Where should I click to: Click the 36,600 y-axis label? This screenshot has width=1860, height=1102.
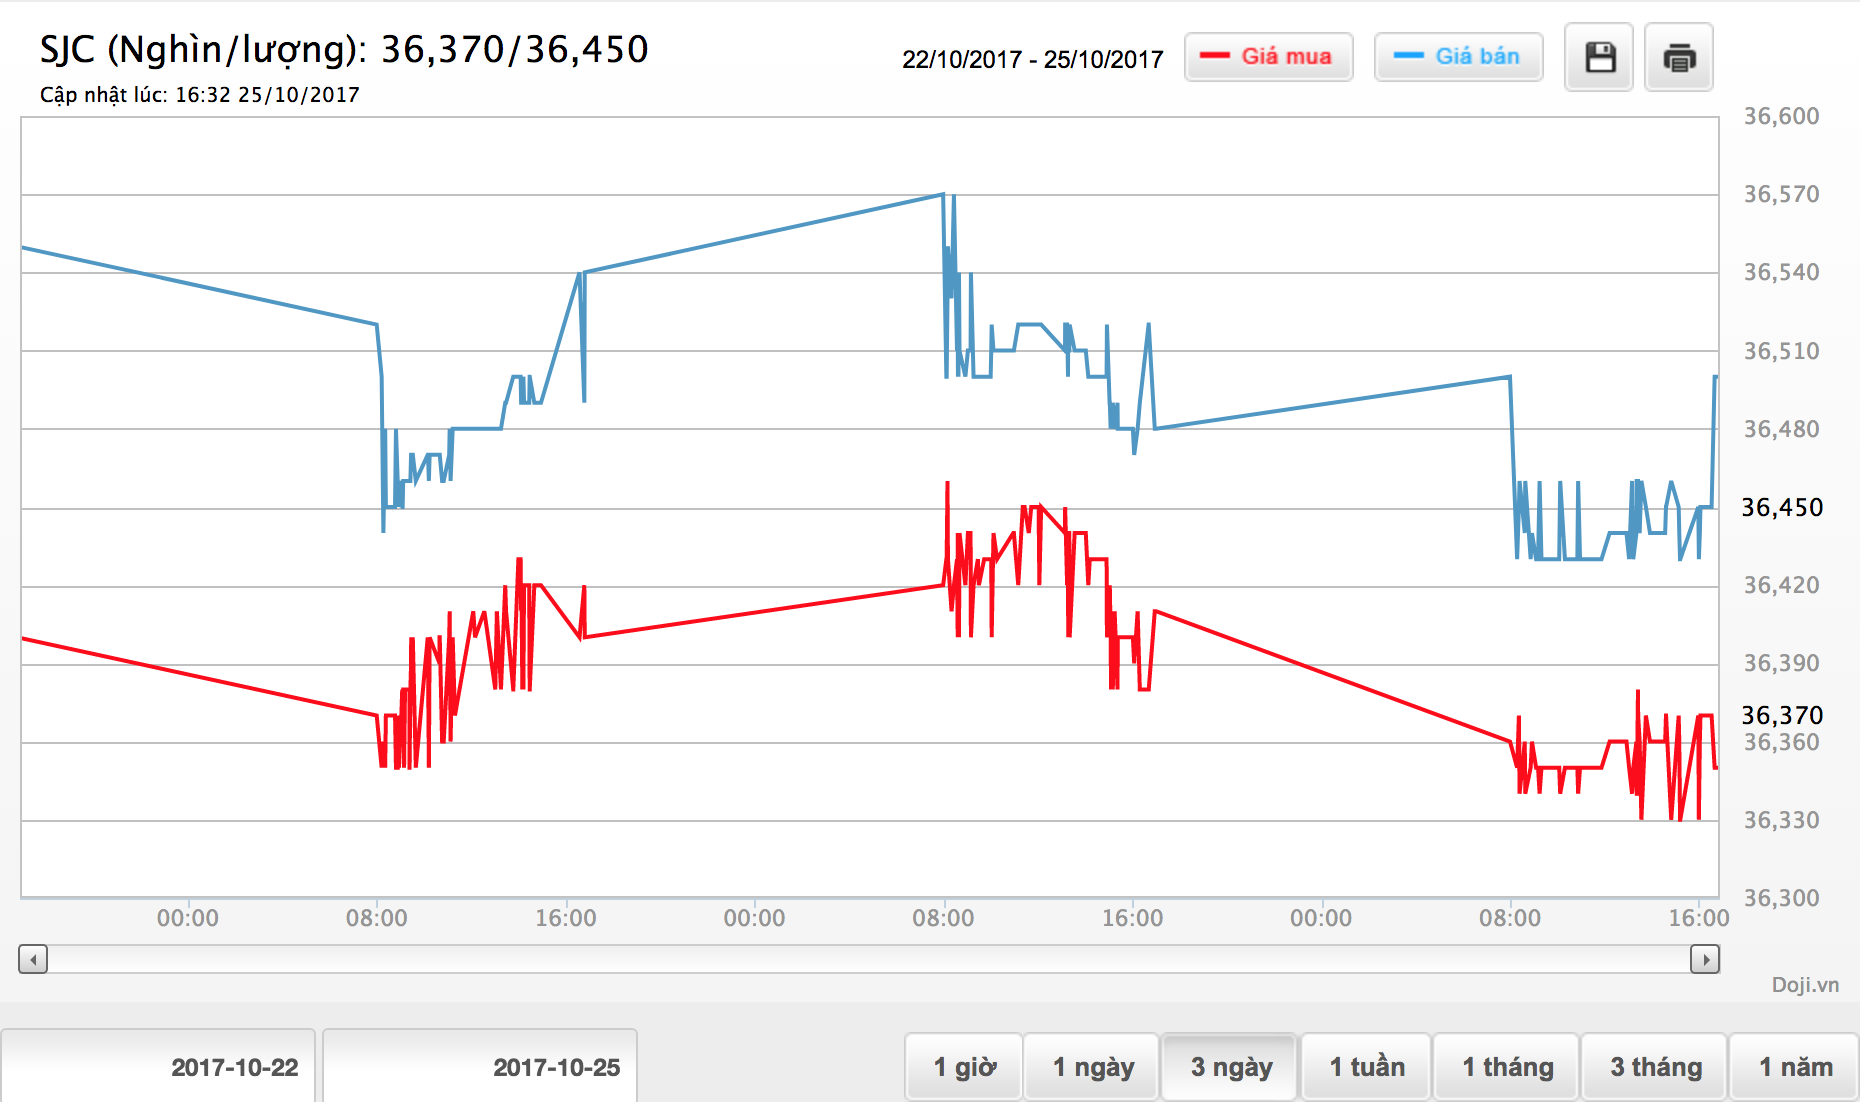[1781, 117]
